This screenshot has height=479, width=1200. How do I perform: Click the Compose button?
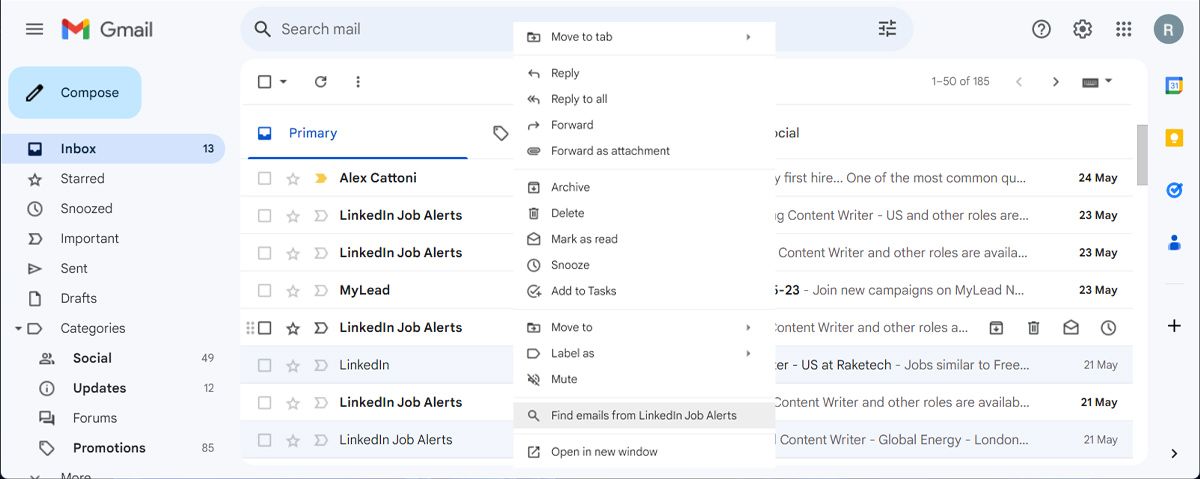pyautogui.click(x=75, y=93)
